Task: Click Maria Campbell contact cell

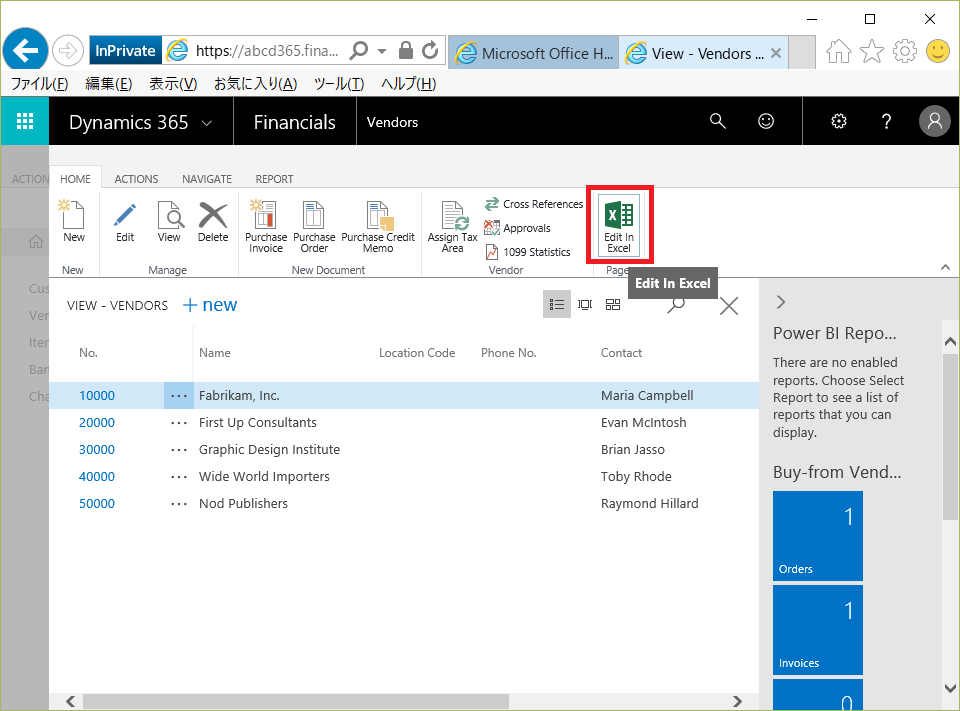Action: point(647,396)
